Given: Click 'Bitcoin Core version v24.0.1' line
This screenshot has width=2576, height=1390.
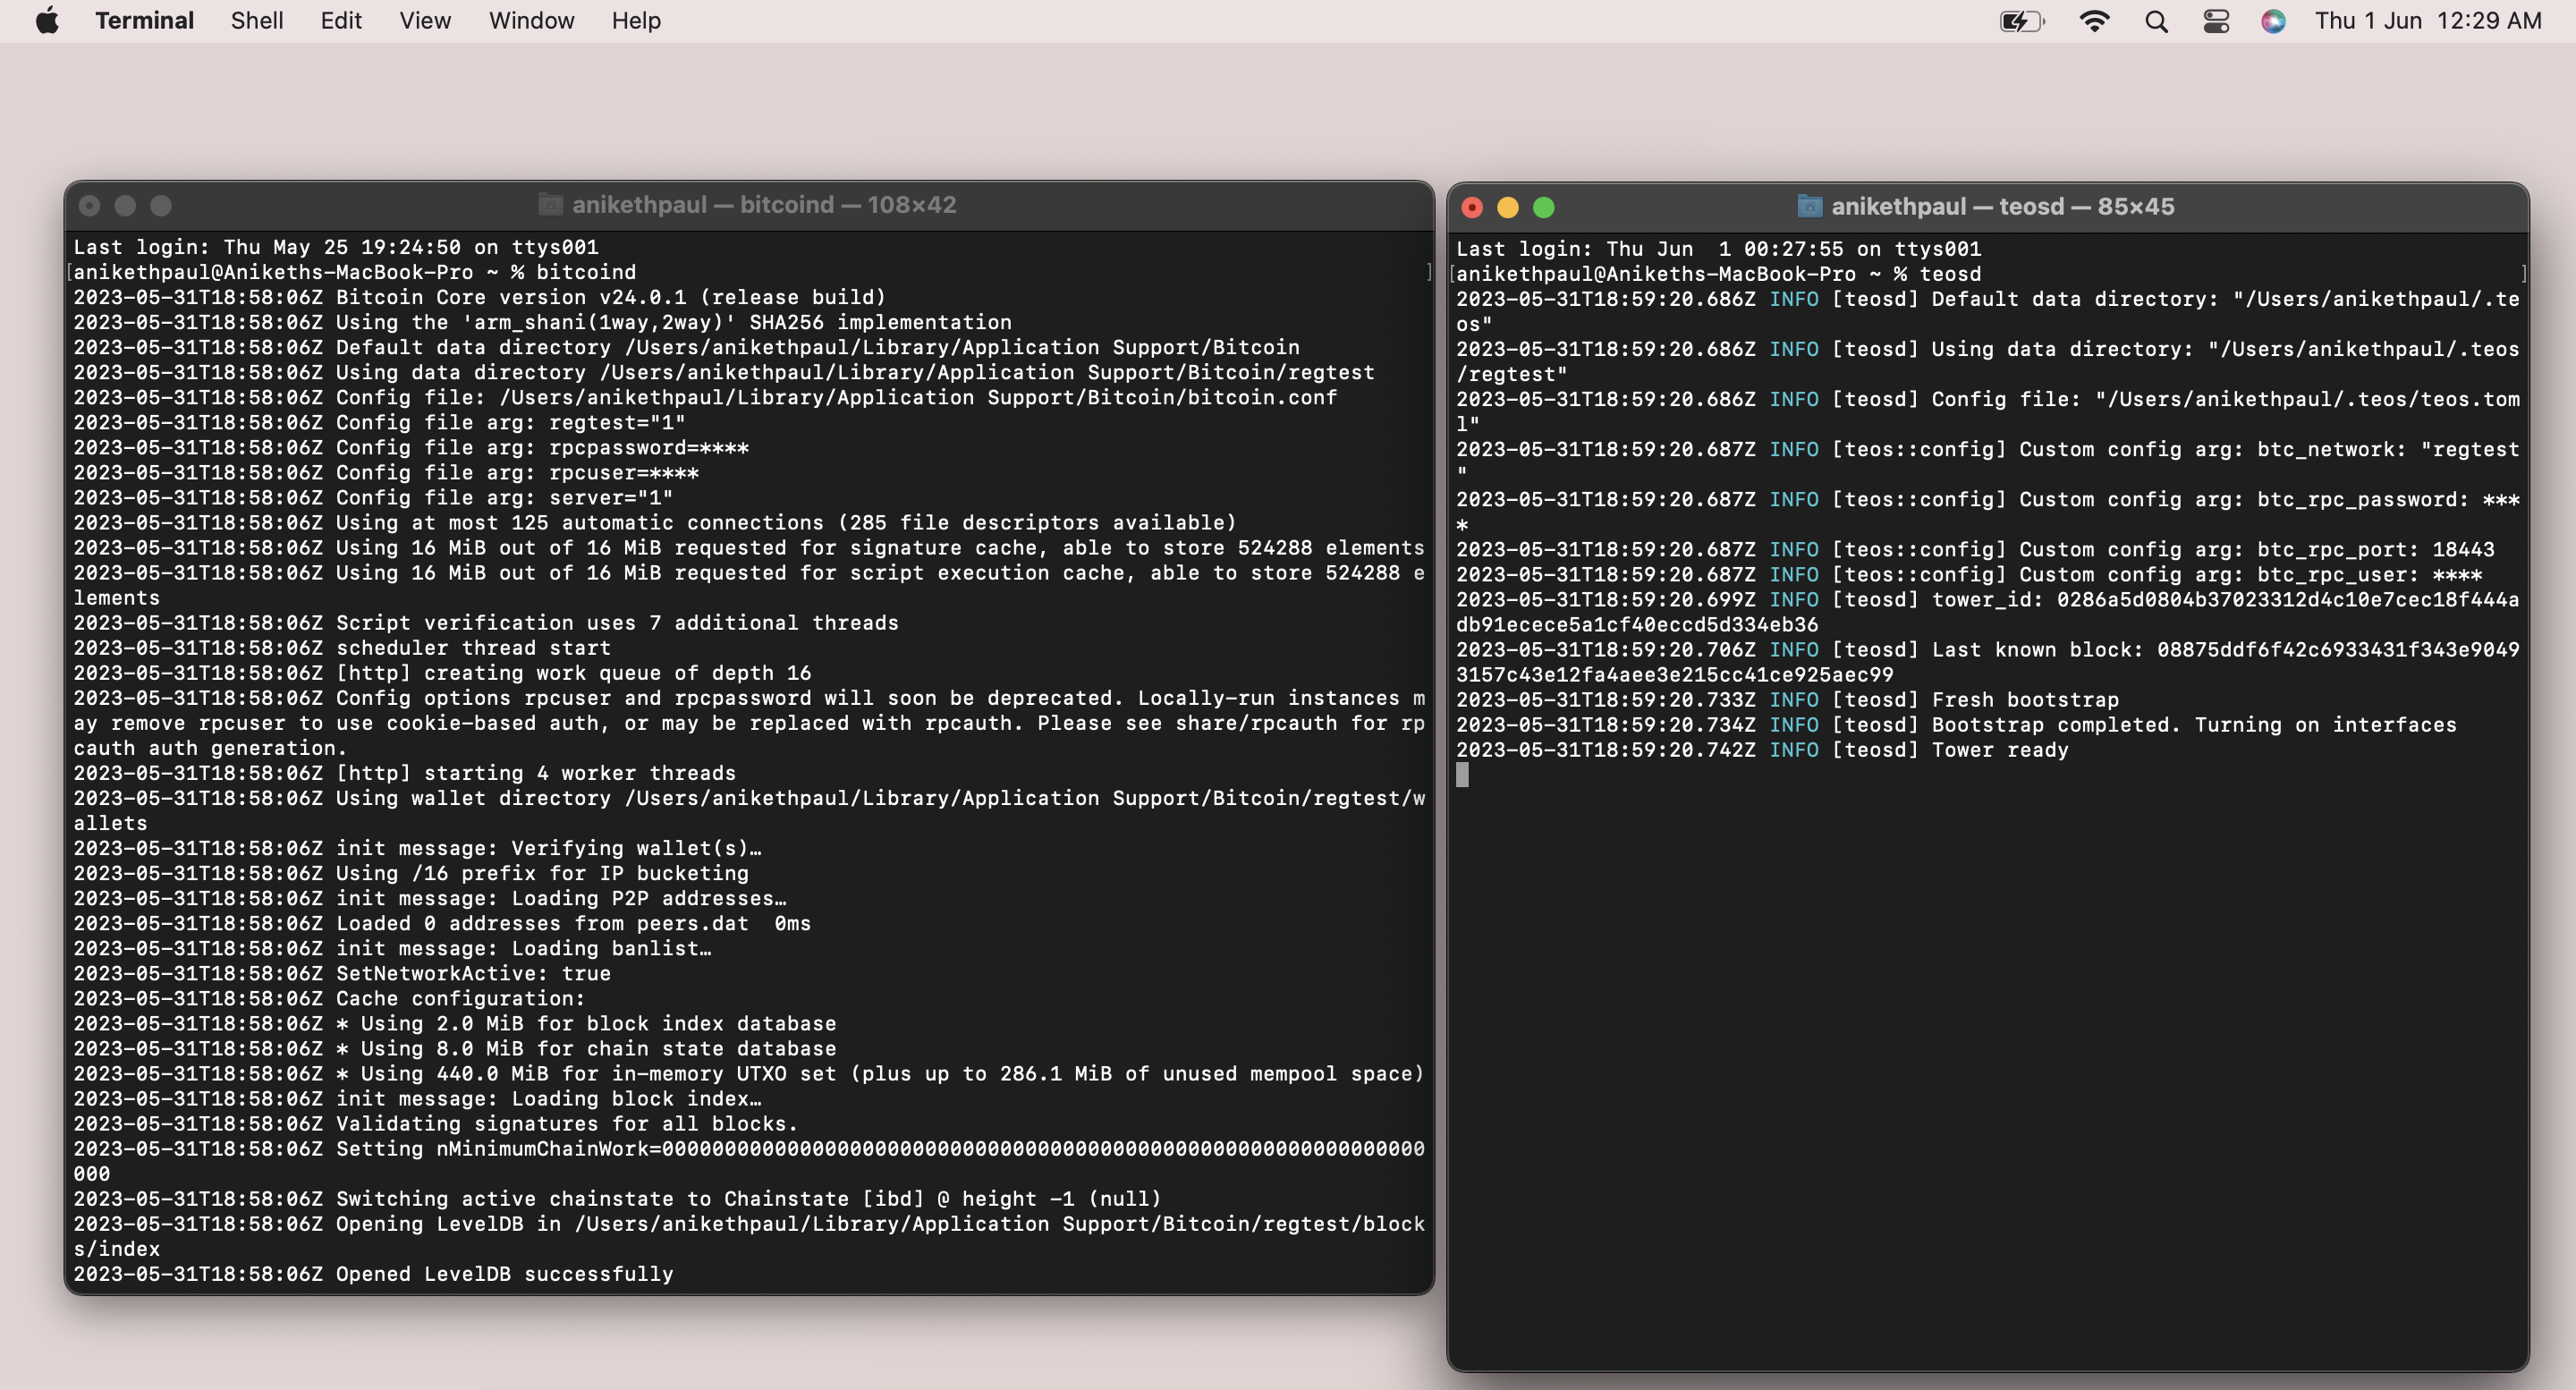Looking at the screenshot, I should point(479,297).
